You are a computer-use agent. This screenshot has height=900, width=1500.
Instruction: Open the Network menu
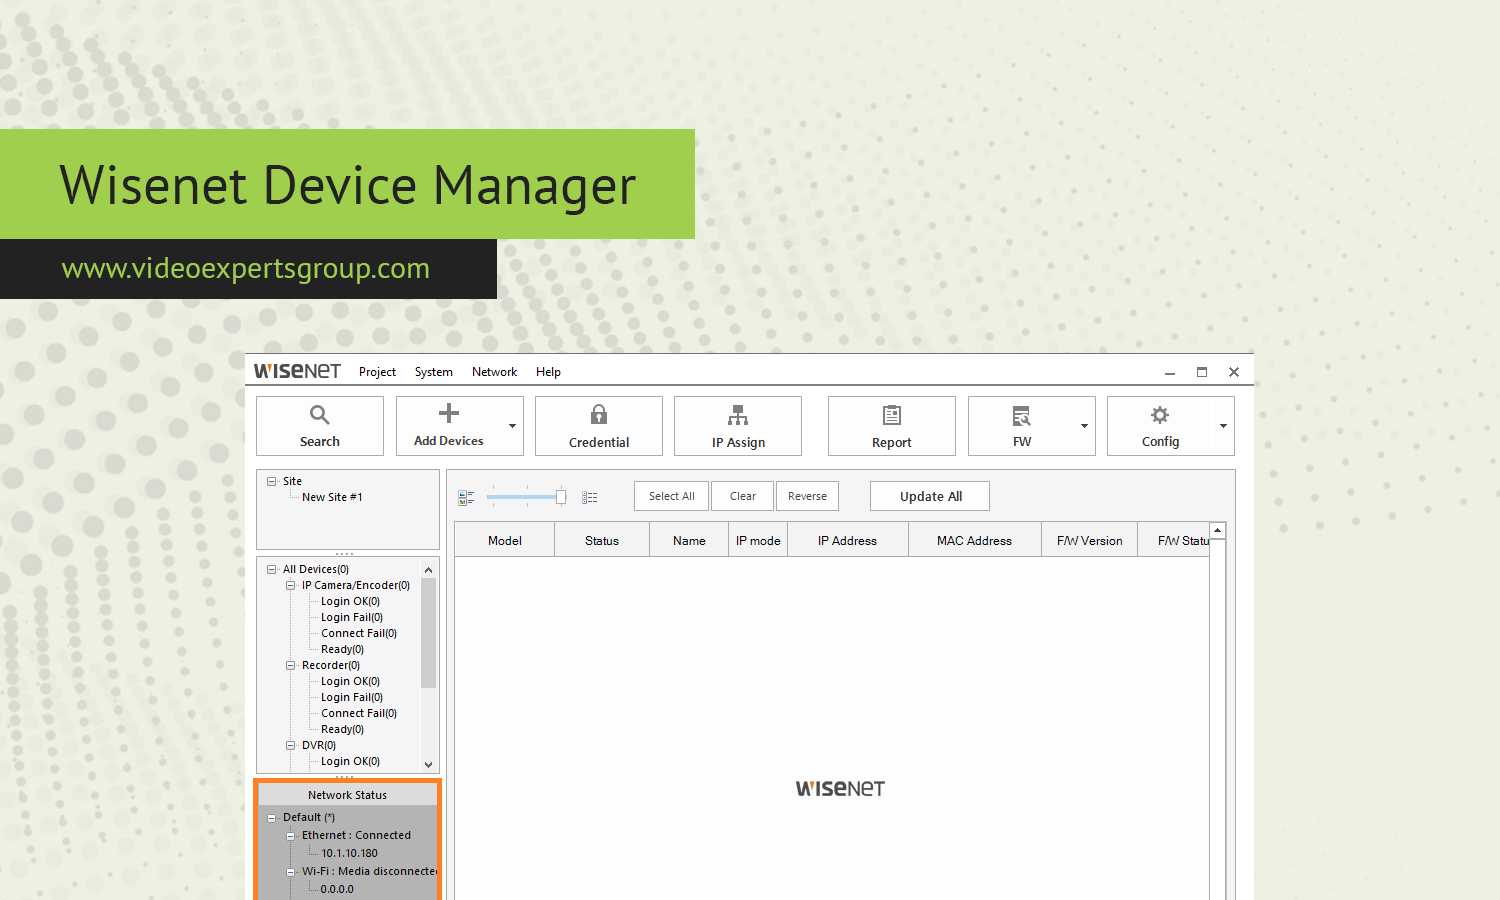pyautogui.click(x=494, y=372)
